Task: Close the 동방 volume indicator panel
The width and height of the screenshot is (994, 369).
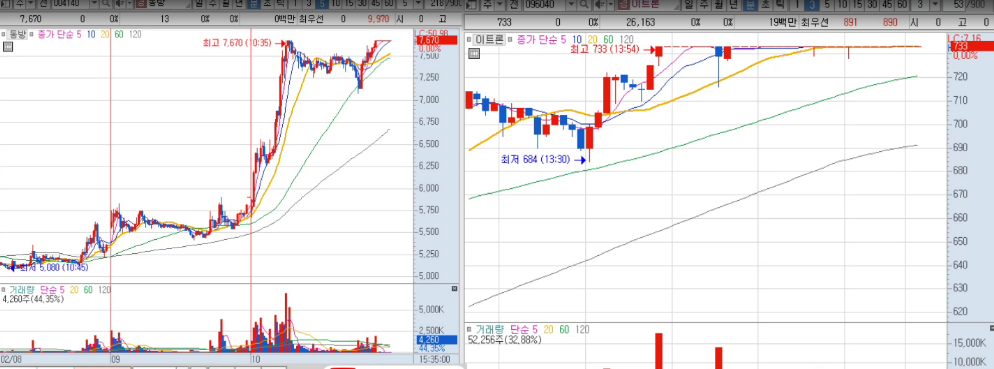Action: [454, 288]
